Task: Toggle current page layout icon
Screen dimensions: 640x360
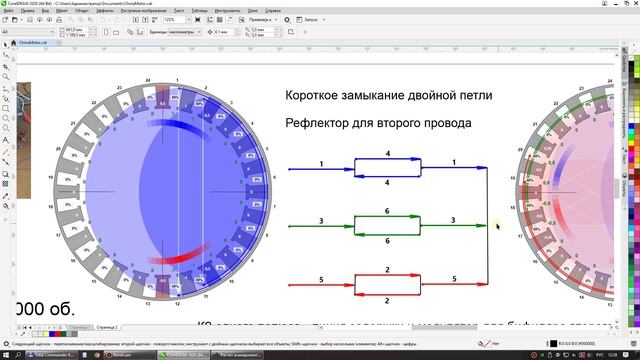Action: [140, 32]
